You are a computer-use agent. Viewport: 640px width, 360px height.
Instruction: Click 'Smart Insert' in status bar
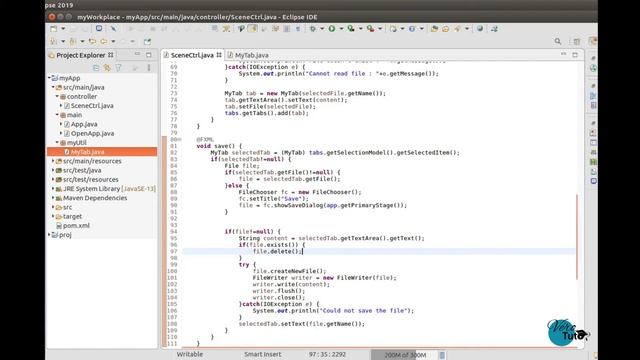click(x=262, y=354)
